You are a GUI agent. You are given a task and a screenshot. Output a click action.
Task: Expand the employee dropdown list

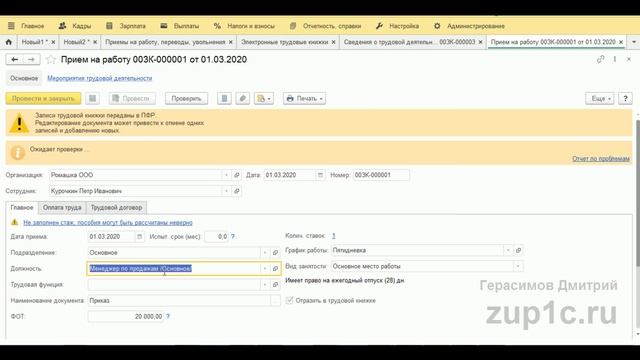(227, 191)
